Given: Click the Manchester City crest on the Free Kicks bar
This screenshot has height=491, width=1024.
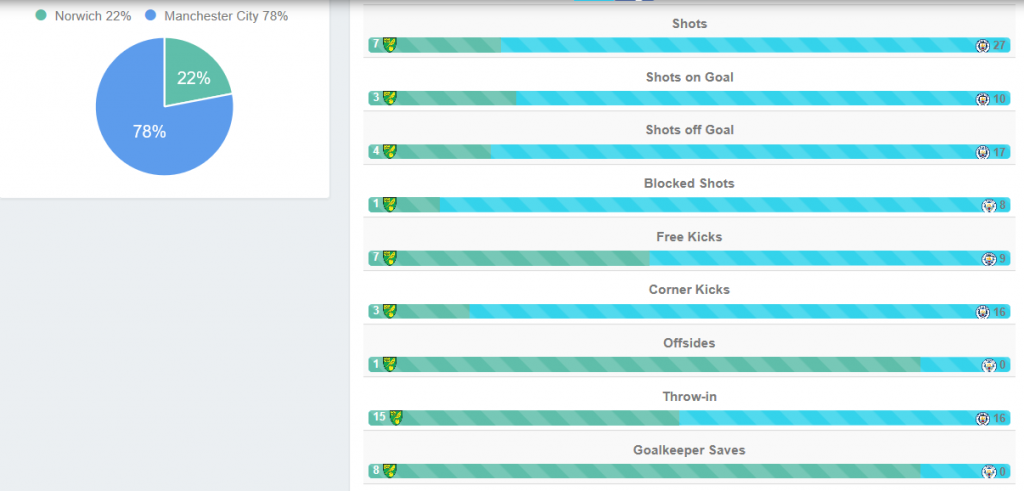Looking at the screenshot, I should pos(989,259).
